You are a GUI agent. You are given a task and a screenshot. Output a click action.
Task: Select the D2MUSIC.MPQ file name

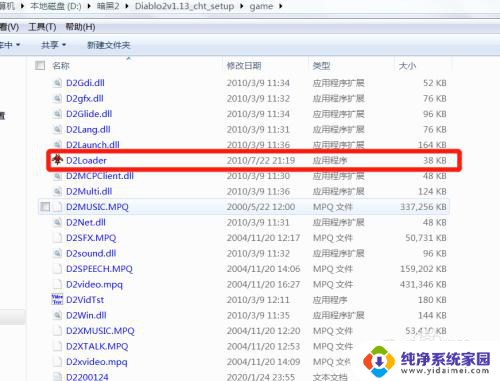pos(97,207)
